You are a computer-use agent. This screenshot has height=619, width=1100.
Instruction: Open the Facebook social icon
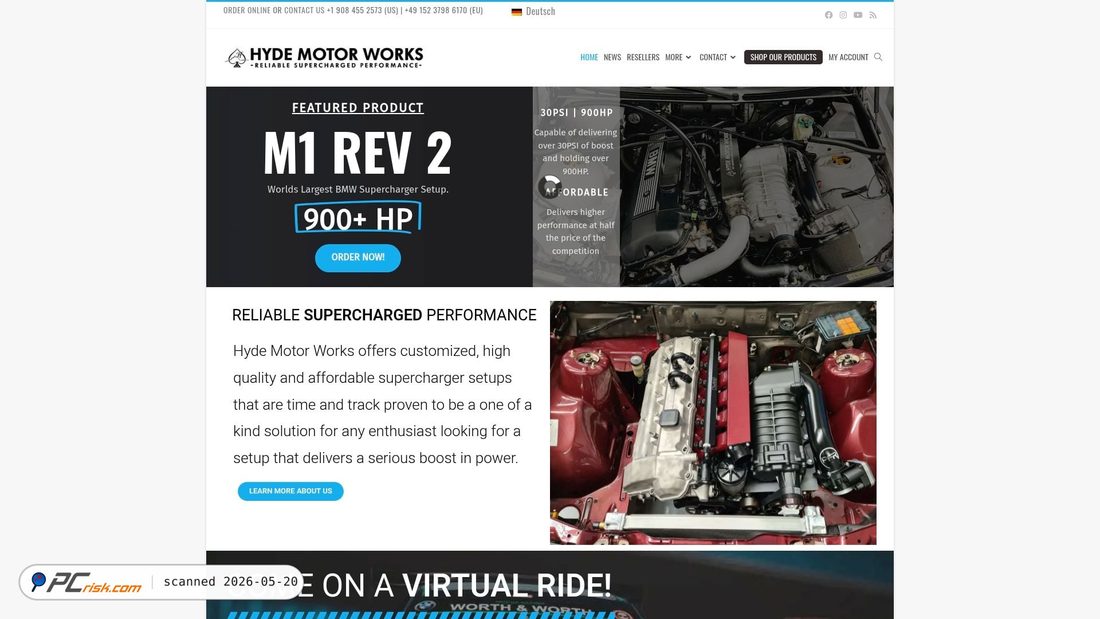[829, 15]
